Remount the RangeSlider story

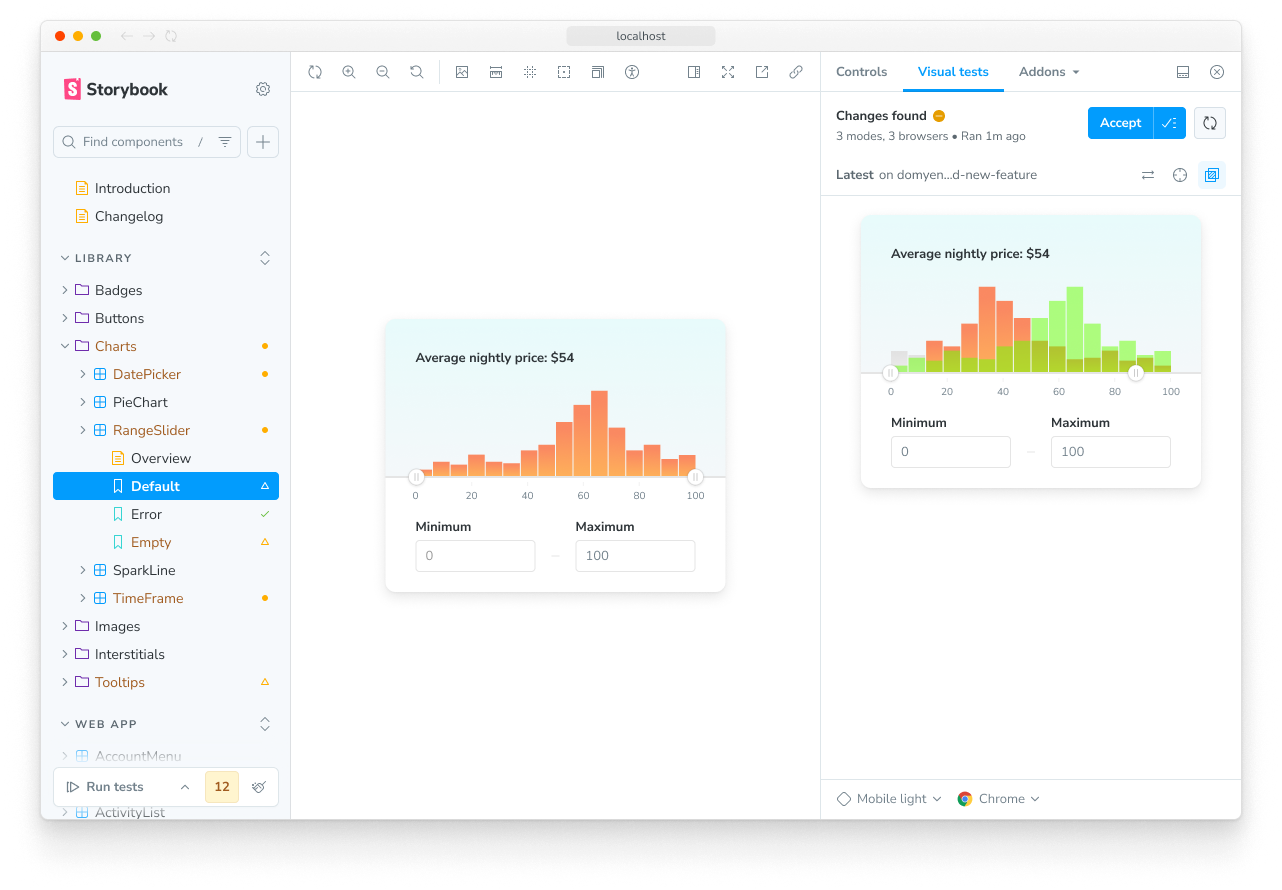coord(315,72)
